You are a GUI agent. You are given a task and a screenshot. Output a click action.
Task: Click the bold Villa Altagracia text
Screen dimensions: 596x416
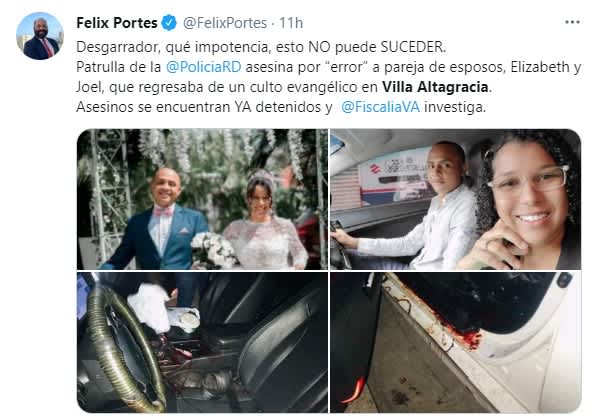point(435,87)
